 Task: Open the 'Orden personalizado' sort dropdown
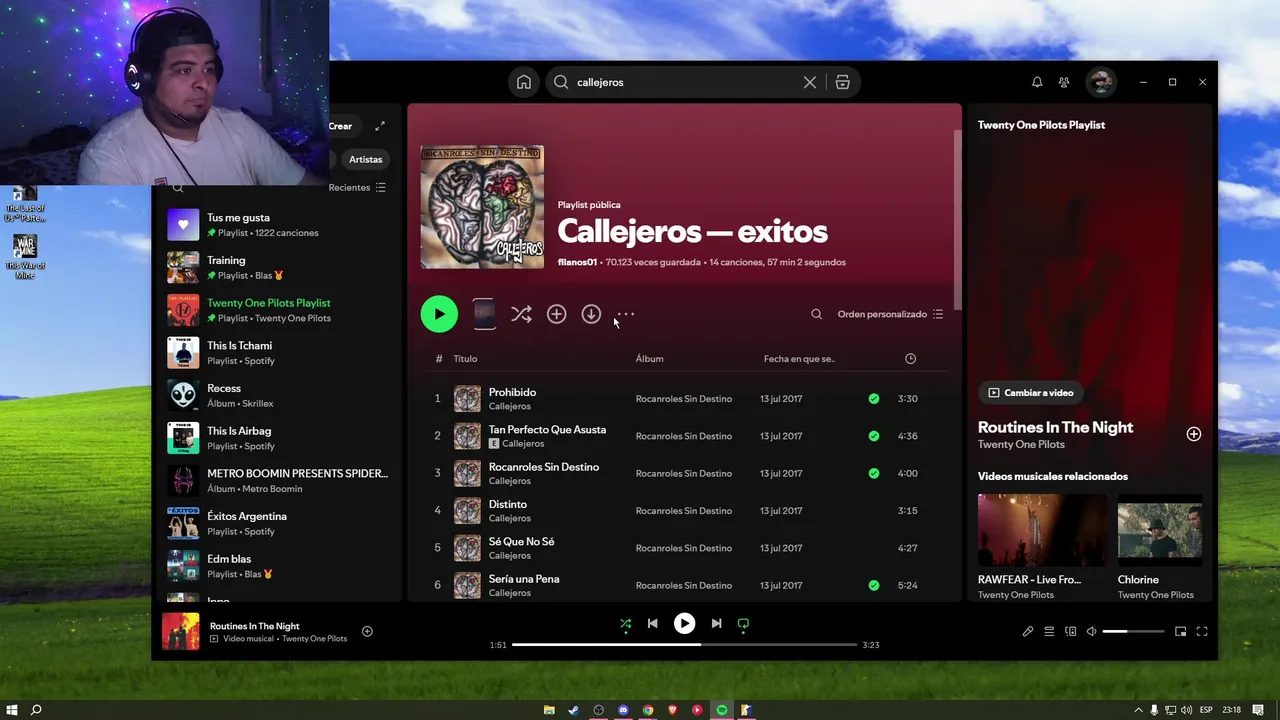tap(890, 314)
